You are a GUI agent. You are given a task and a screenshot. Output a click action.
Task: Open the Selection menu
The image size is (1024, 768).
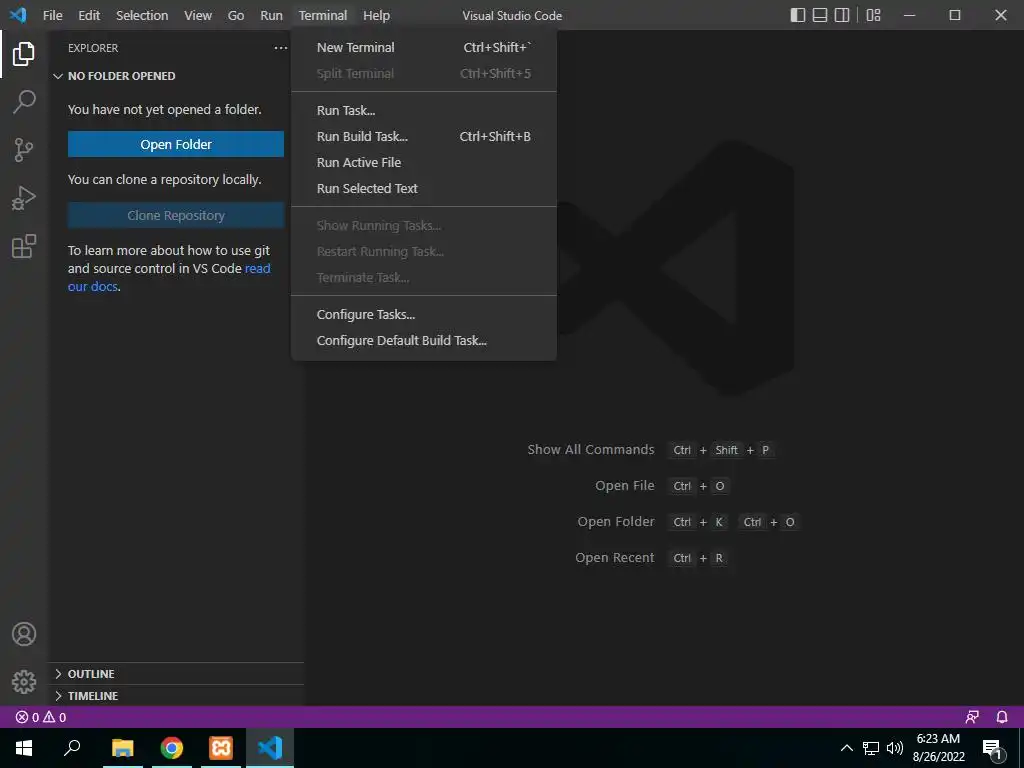tap(142, 15)
